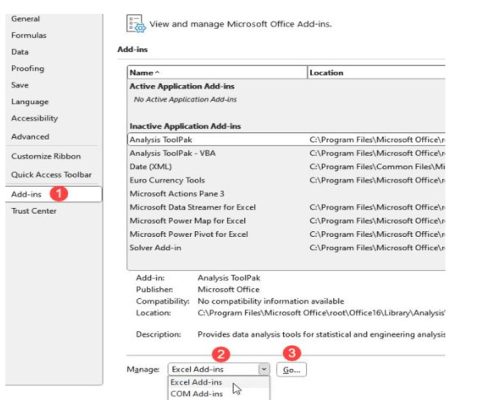Select Microsoft Data Streamer for Excel
The width and height of the screenshot is (477, 400).
pos(286,207)
